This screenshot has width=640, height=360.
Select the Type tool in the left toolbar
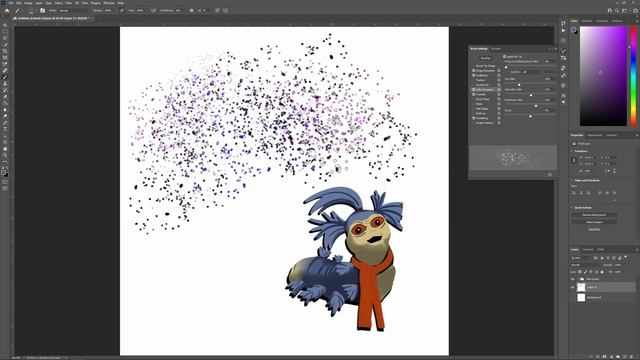(5, 129)
